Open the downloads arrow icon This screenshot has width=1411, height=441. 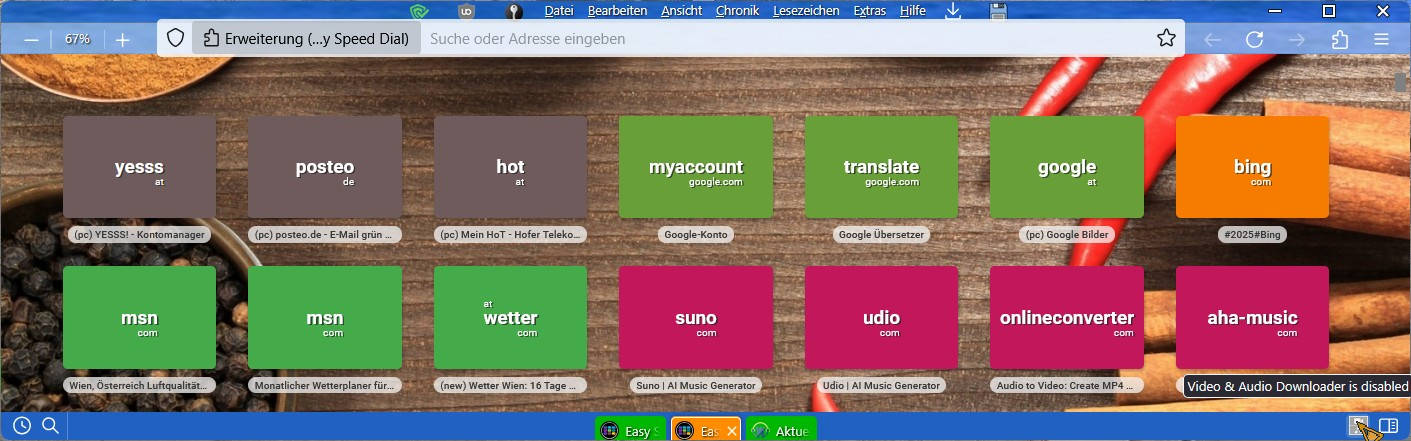coord(953,11)
